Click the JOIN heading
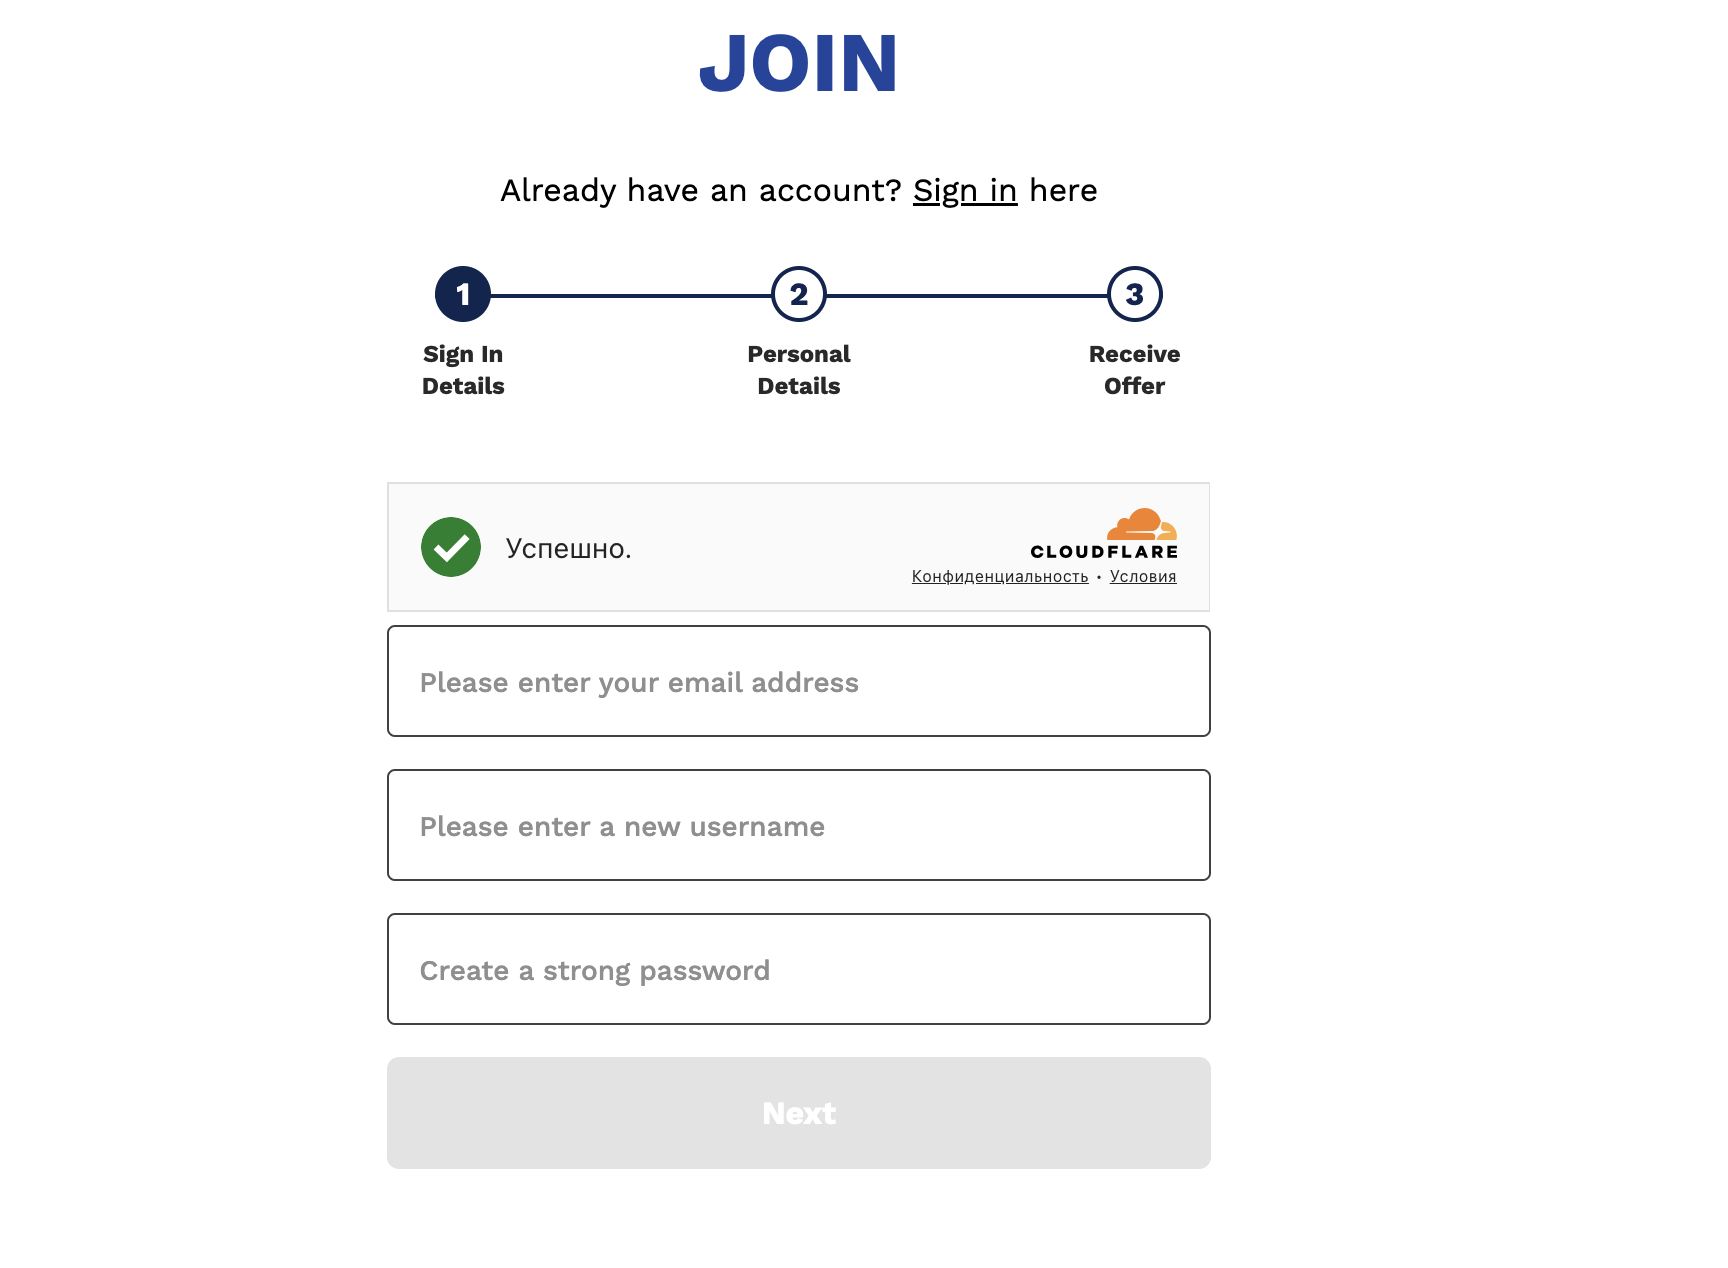This screenshot has height=1268, width=1728. (799, 64)
